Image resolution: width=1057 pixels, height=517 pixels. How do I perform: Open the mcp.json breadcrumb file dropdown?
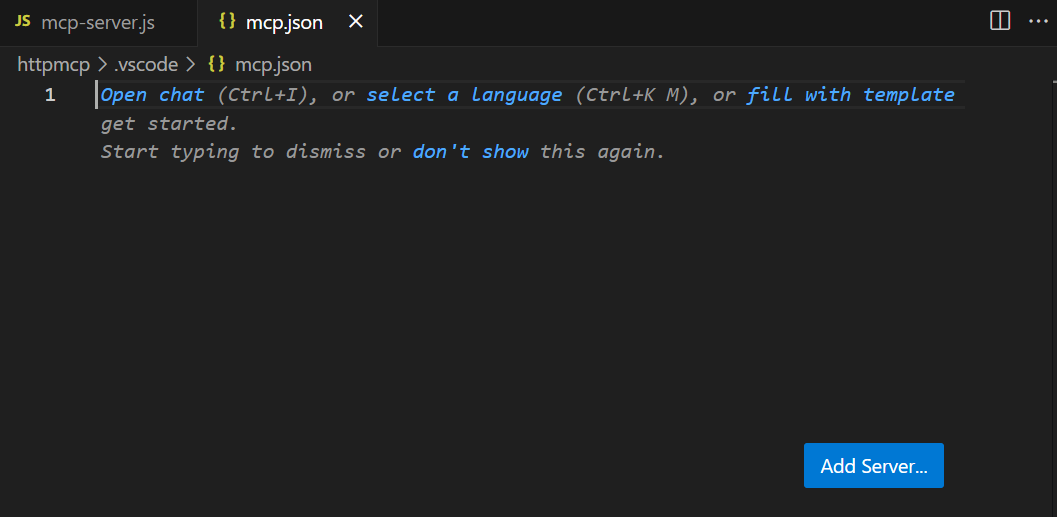coord(273,65)
